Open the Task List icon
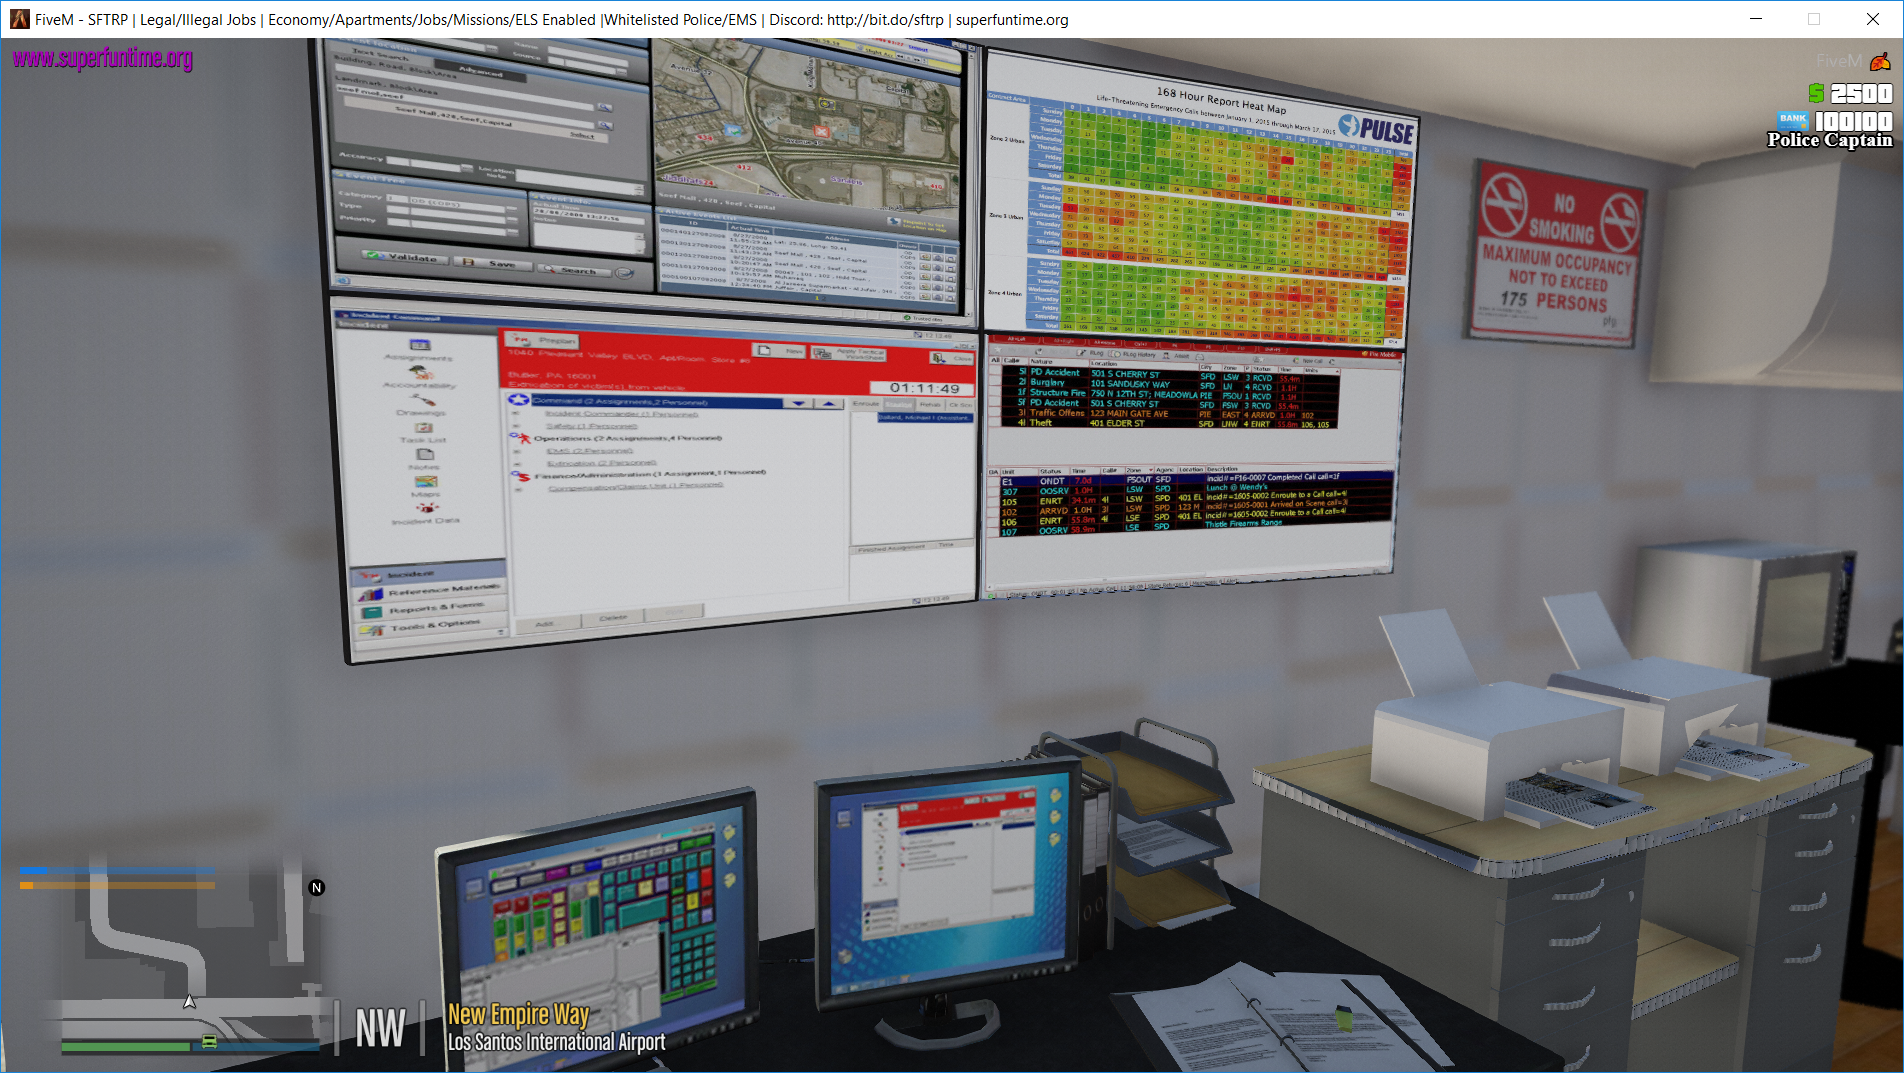 [424, 428]
